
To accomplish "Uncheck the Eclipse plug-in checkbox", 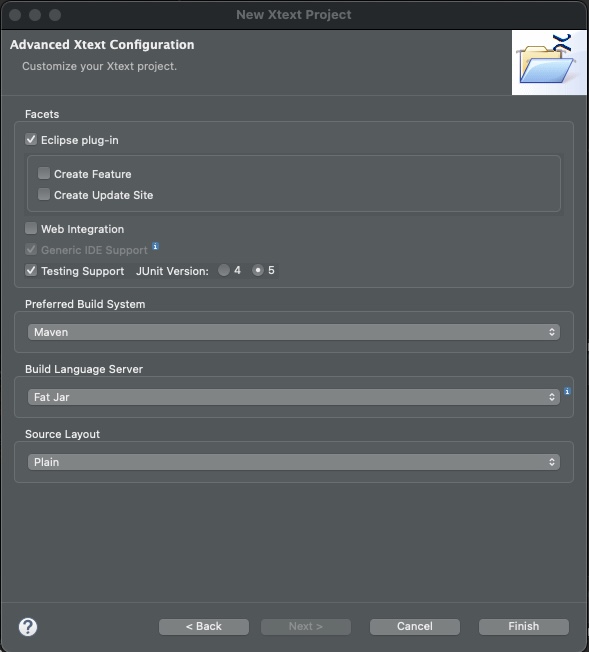I will [31, 139].
